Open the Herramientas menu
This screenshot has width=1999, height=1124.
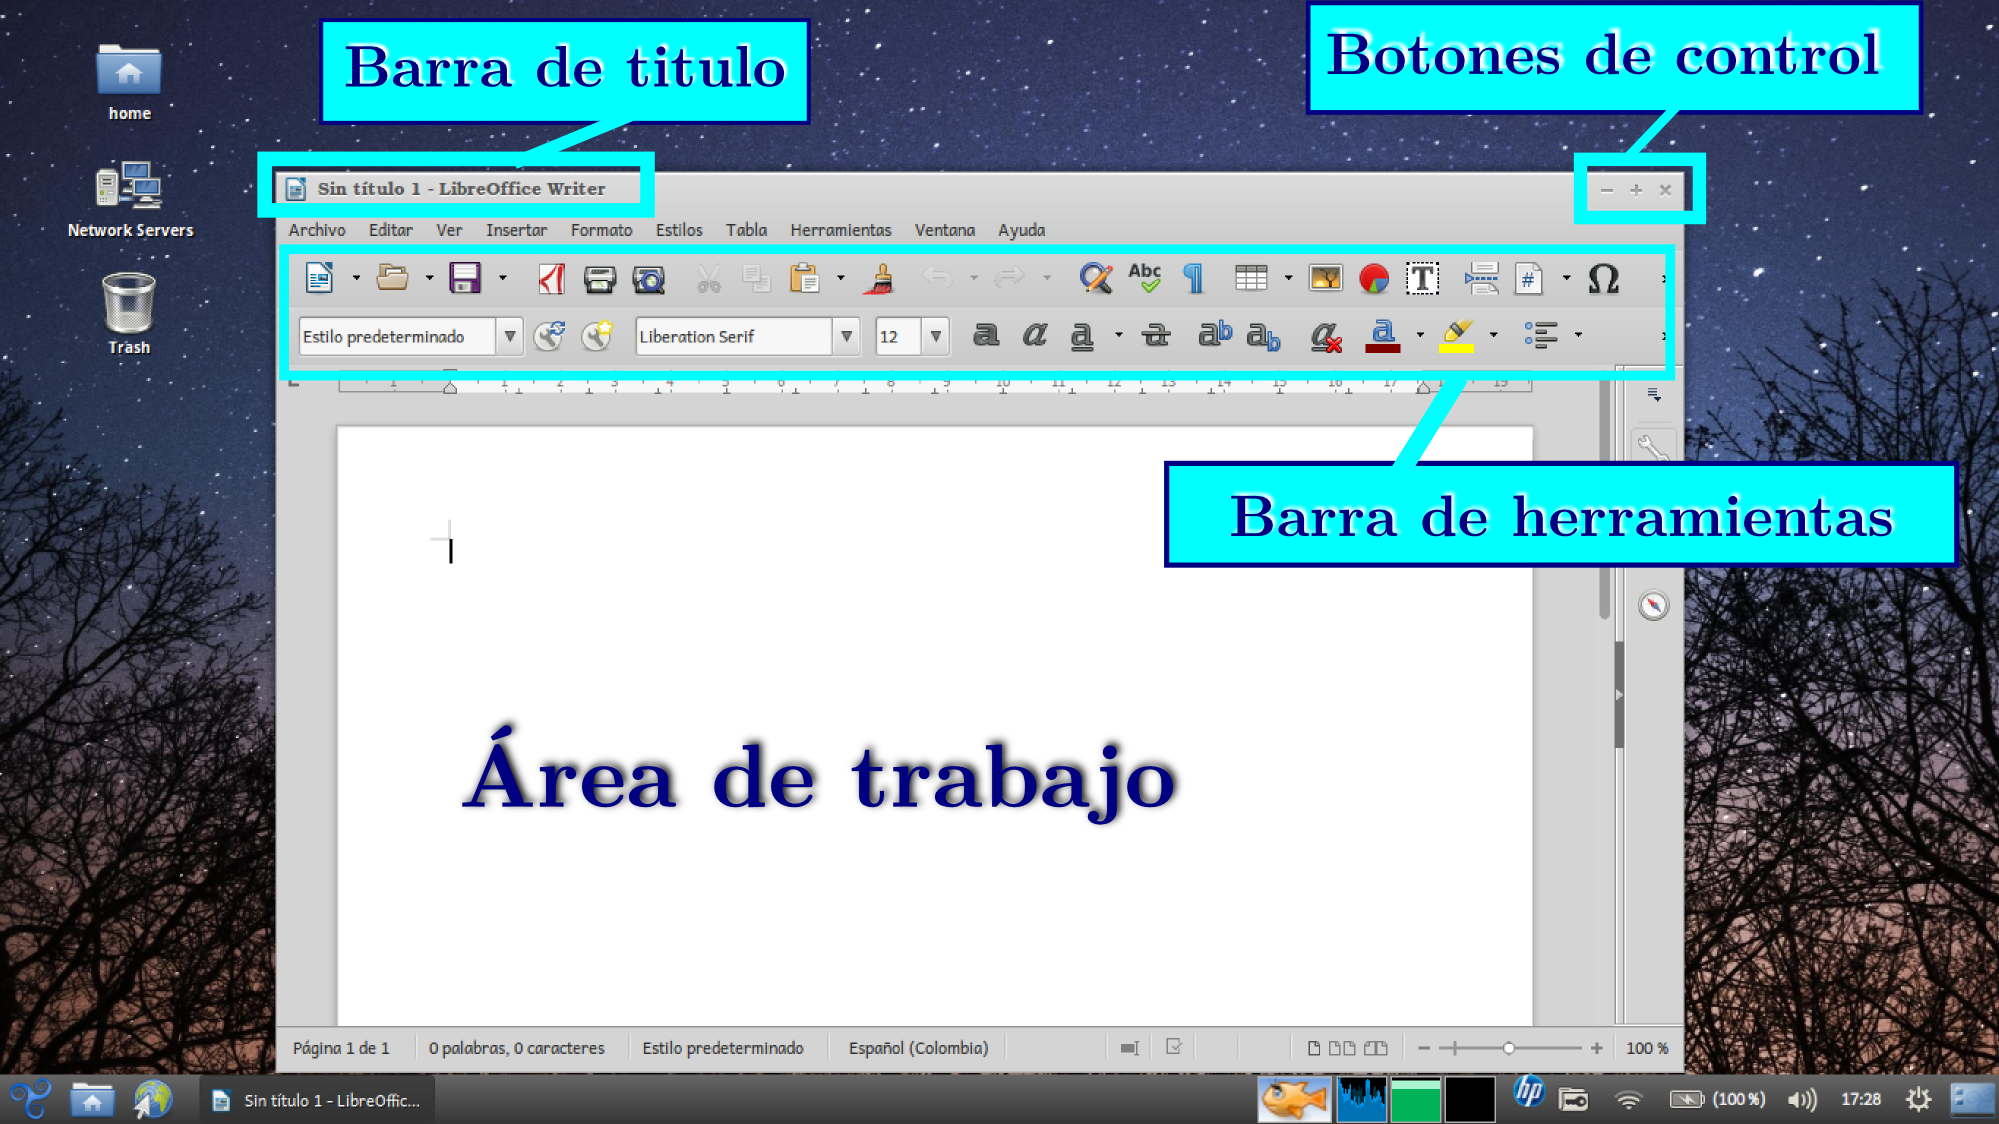coord(840,230)
